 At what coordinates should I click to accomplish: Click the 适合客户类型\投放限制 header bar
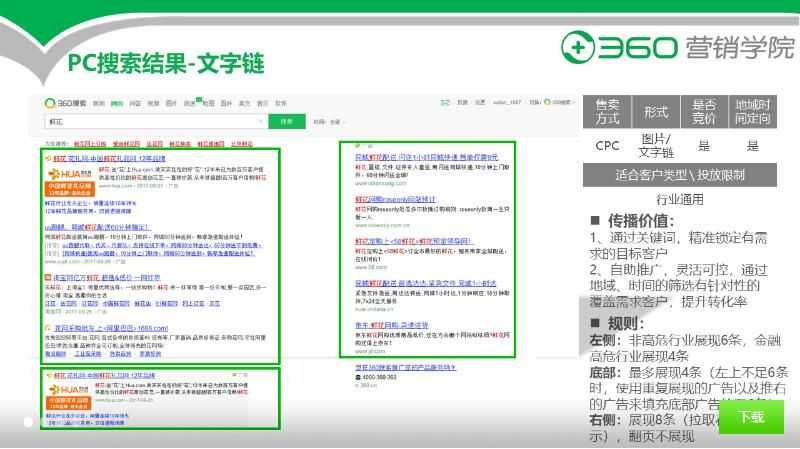tap(680, 175)
